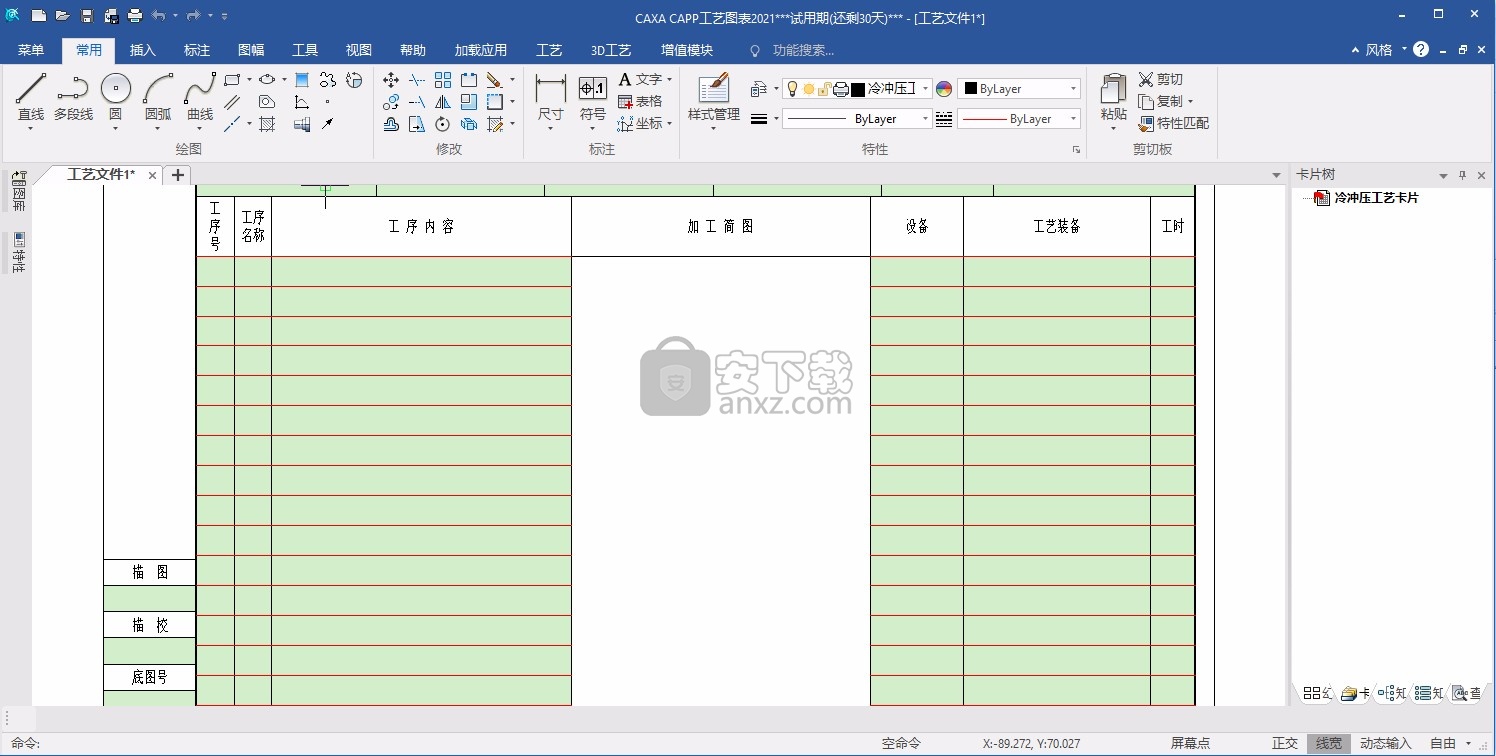The width and height of the screenshot is (1496, 756).
Task: Click the 表格 table button
Action: point(640,102)
